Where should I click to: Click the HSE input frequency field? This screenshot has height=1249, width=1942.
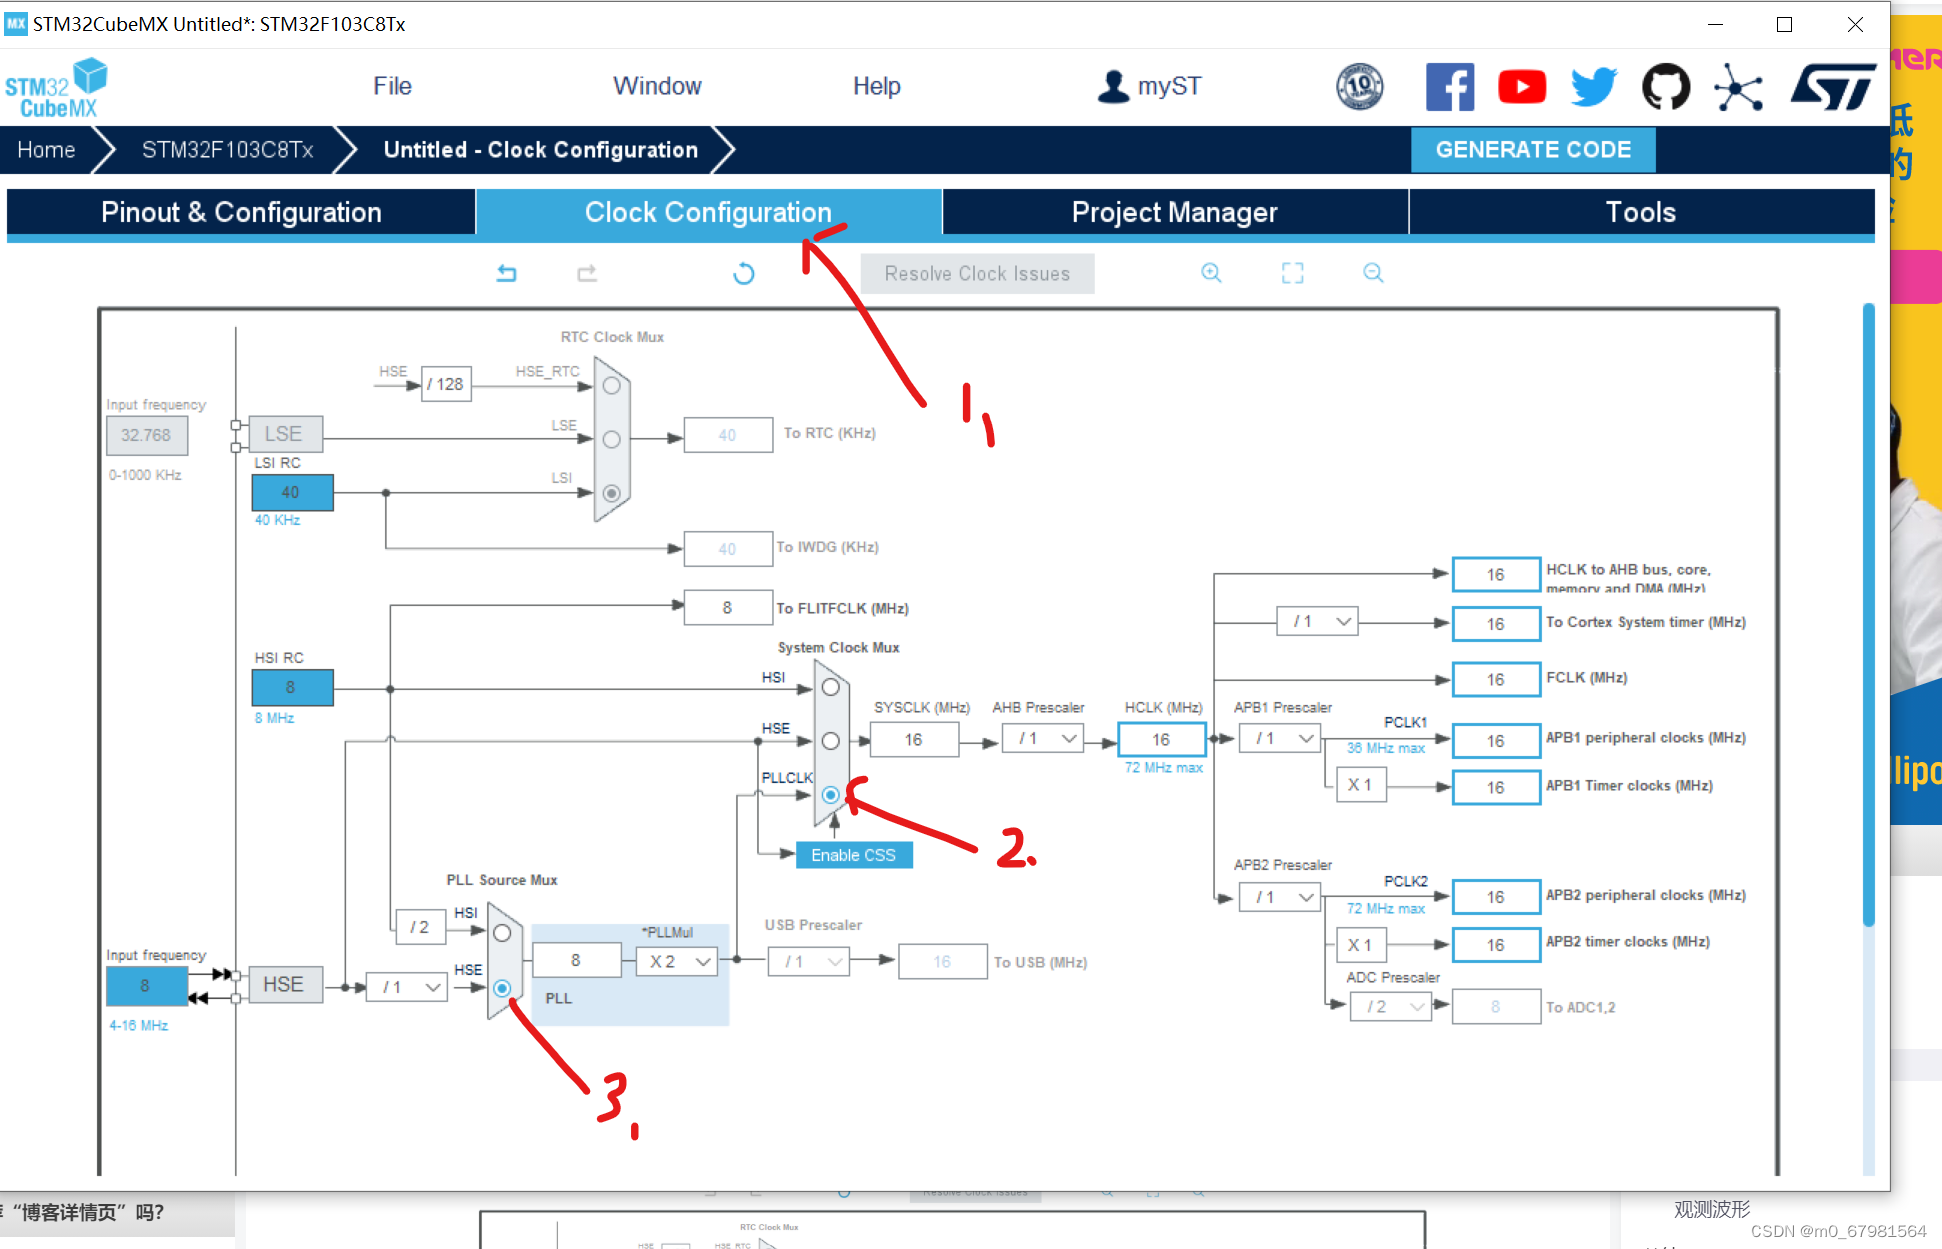pos(146,986)
